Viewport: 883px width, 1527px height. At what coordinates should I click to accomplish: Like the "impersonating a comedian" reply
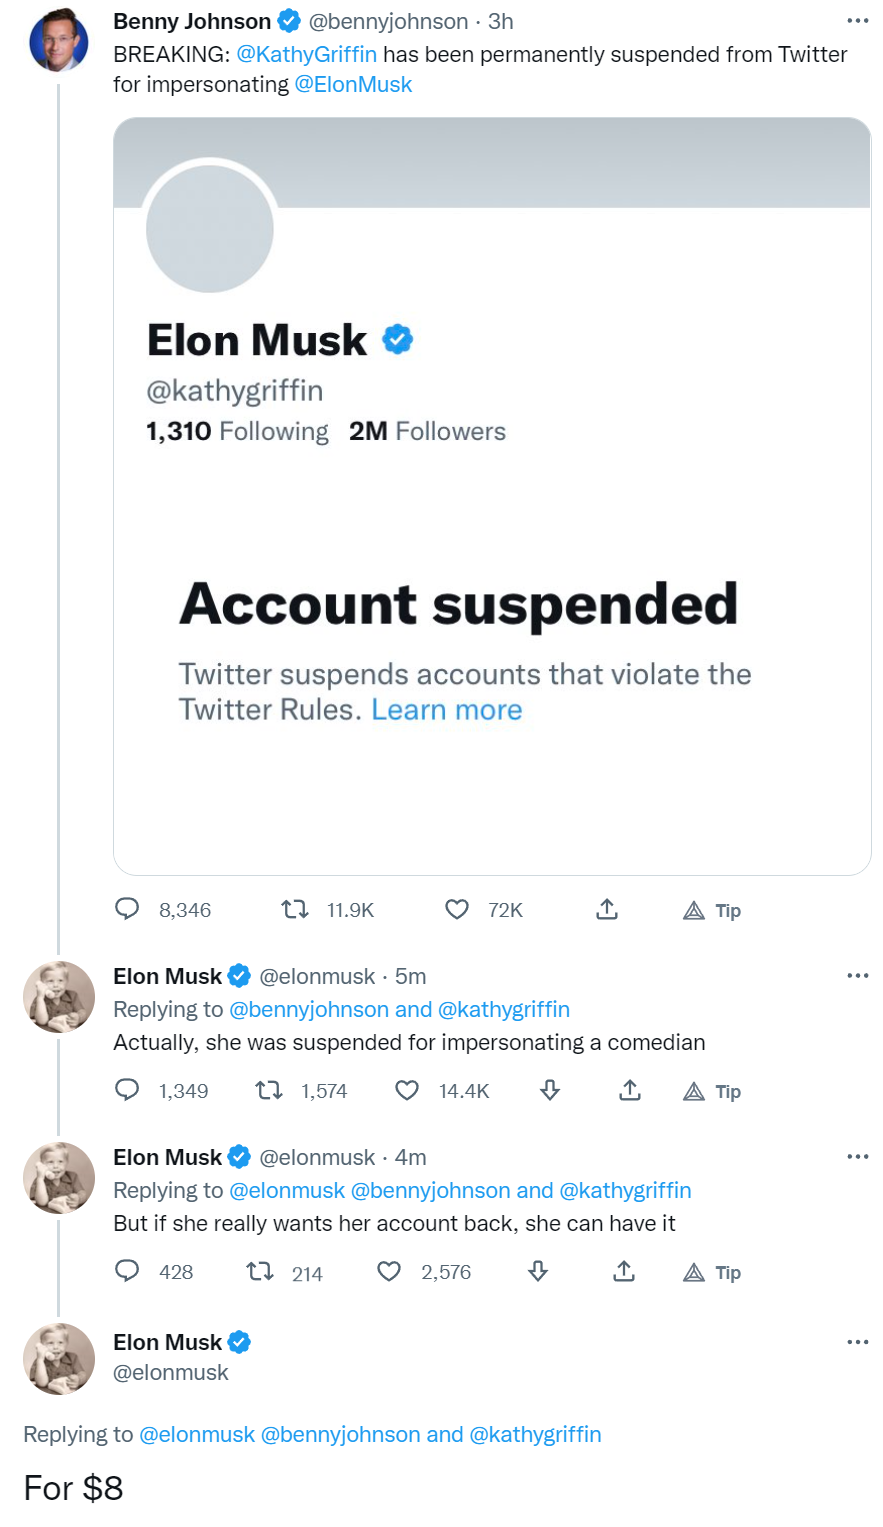(407, 1090)
